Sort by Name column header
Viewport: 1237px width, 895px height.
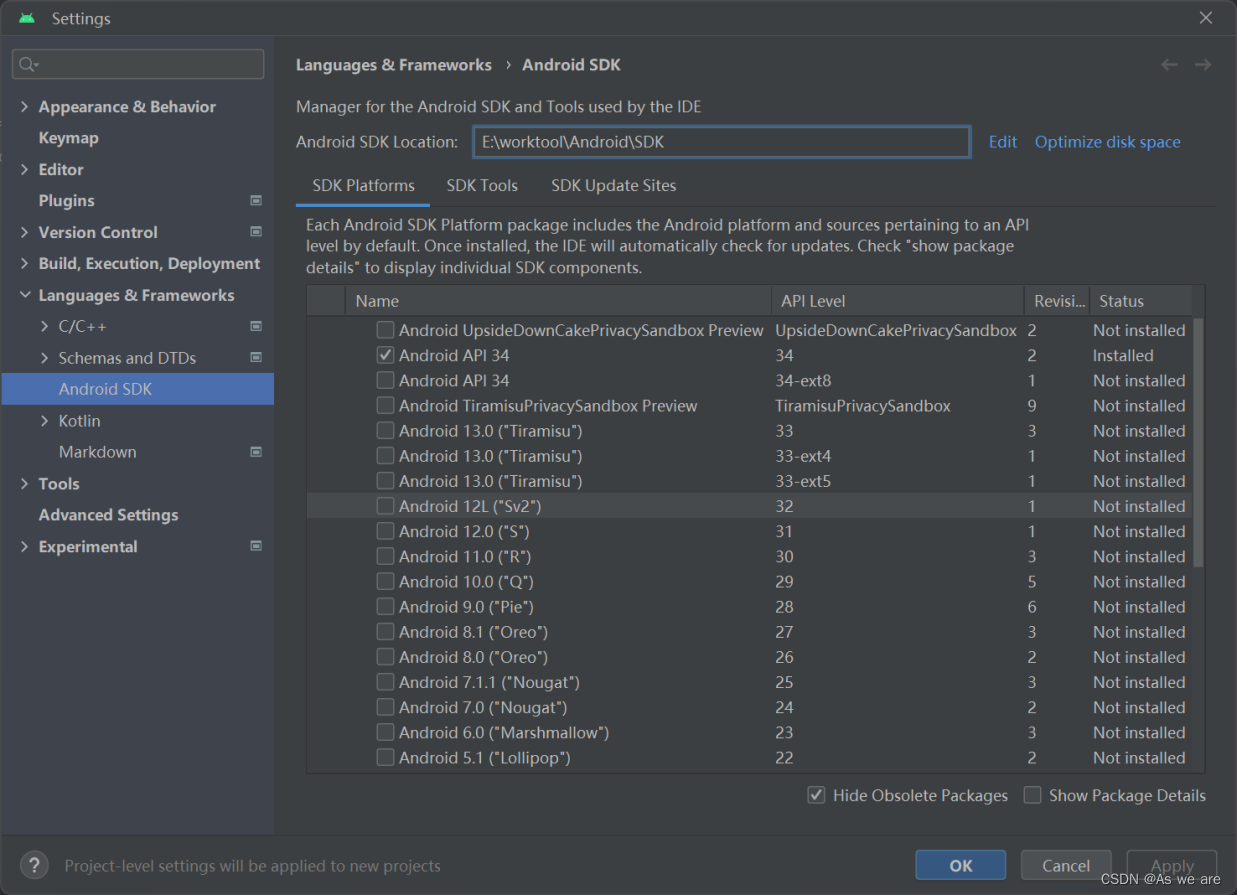tap(558, 301)
